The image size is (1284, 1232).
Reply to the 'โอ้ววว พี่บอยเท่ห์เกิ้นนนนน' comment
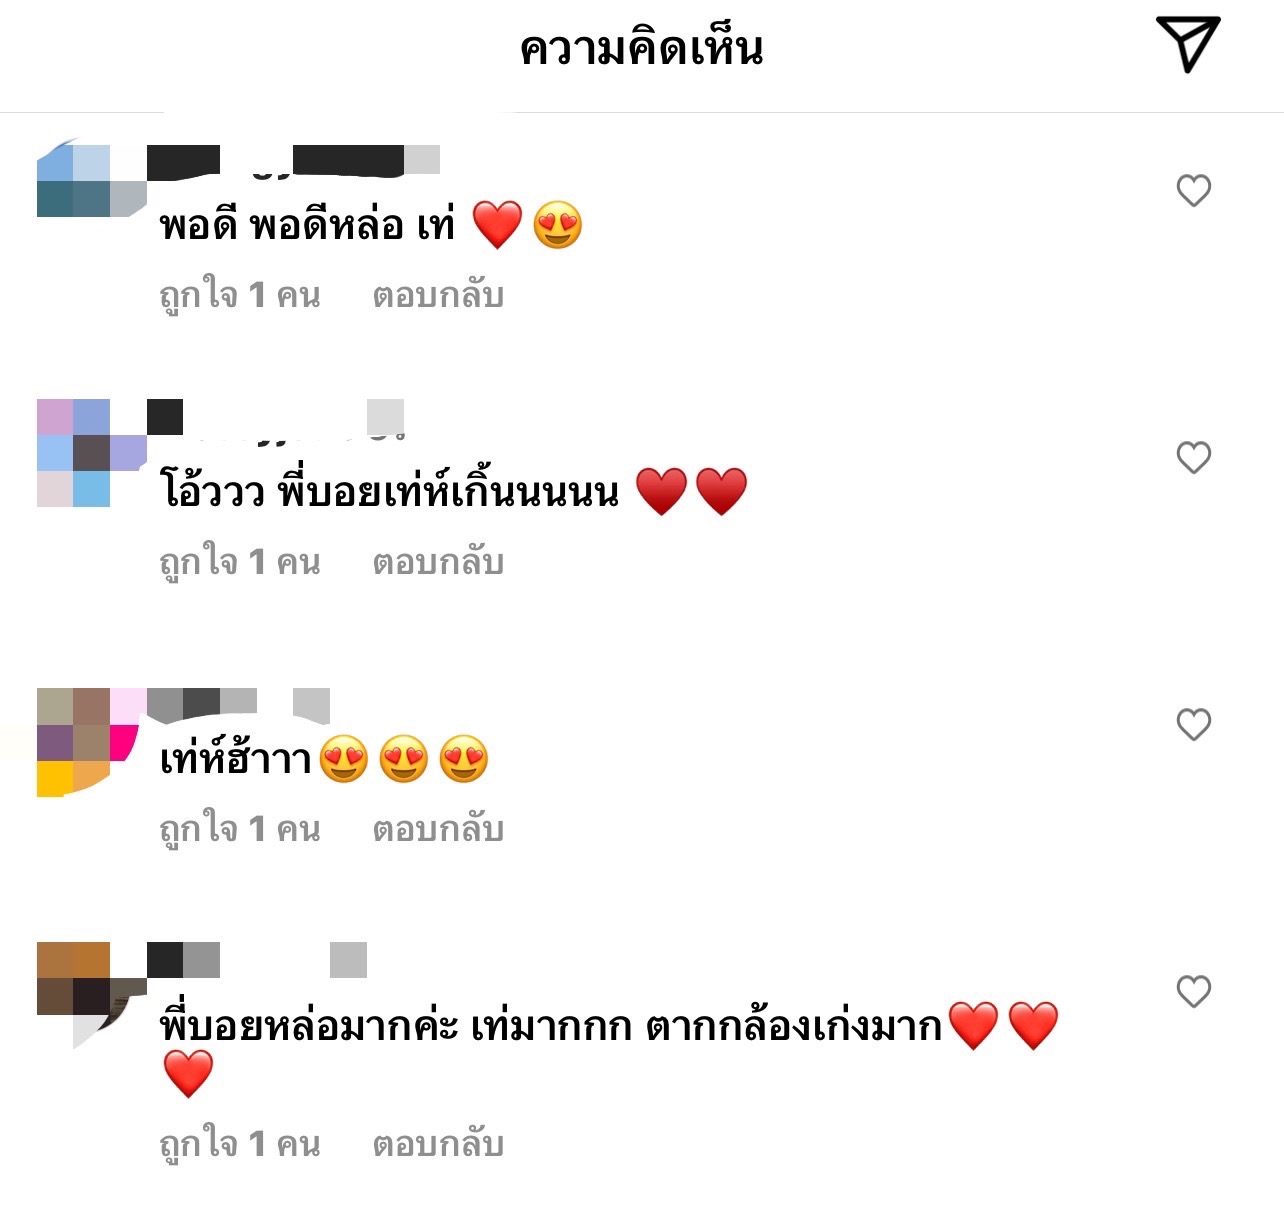pos(438,563)
